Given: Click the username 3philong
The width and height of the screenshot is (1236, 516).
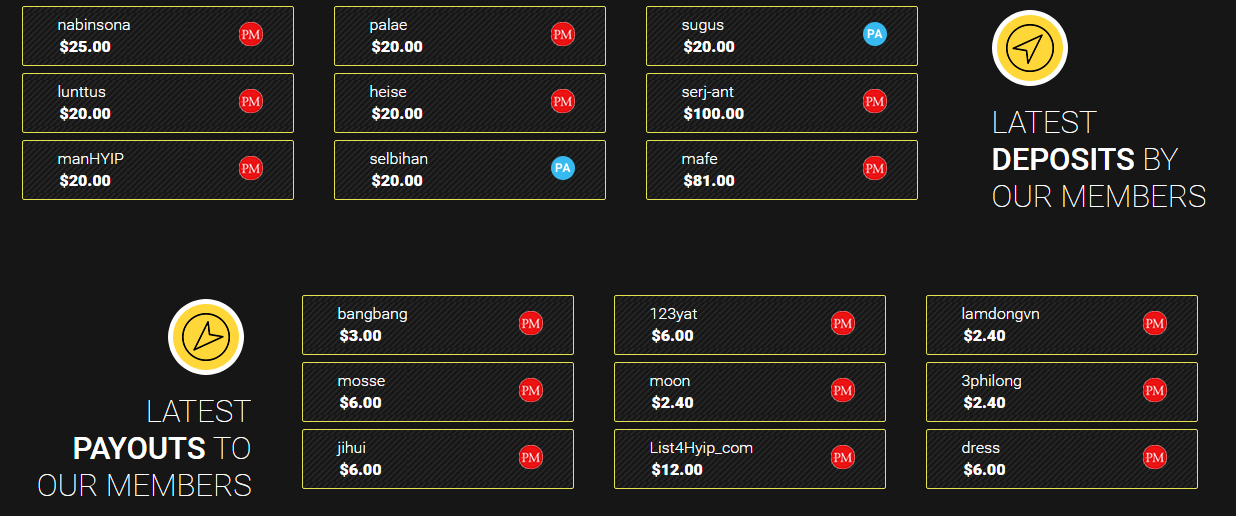Looking at the screenshot, I should pos(992,381).
